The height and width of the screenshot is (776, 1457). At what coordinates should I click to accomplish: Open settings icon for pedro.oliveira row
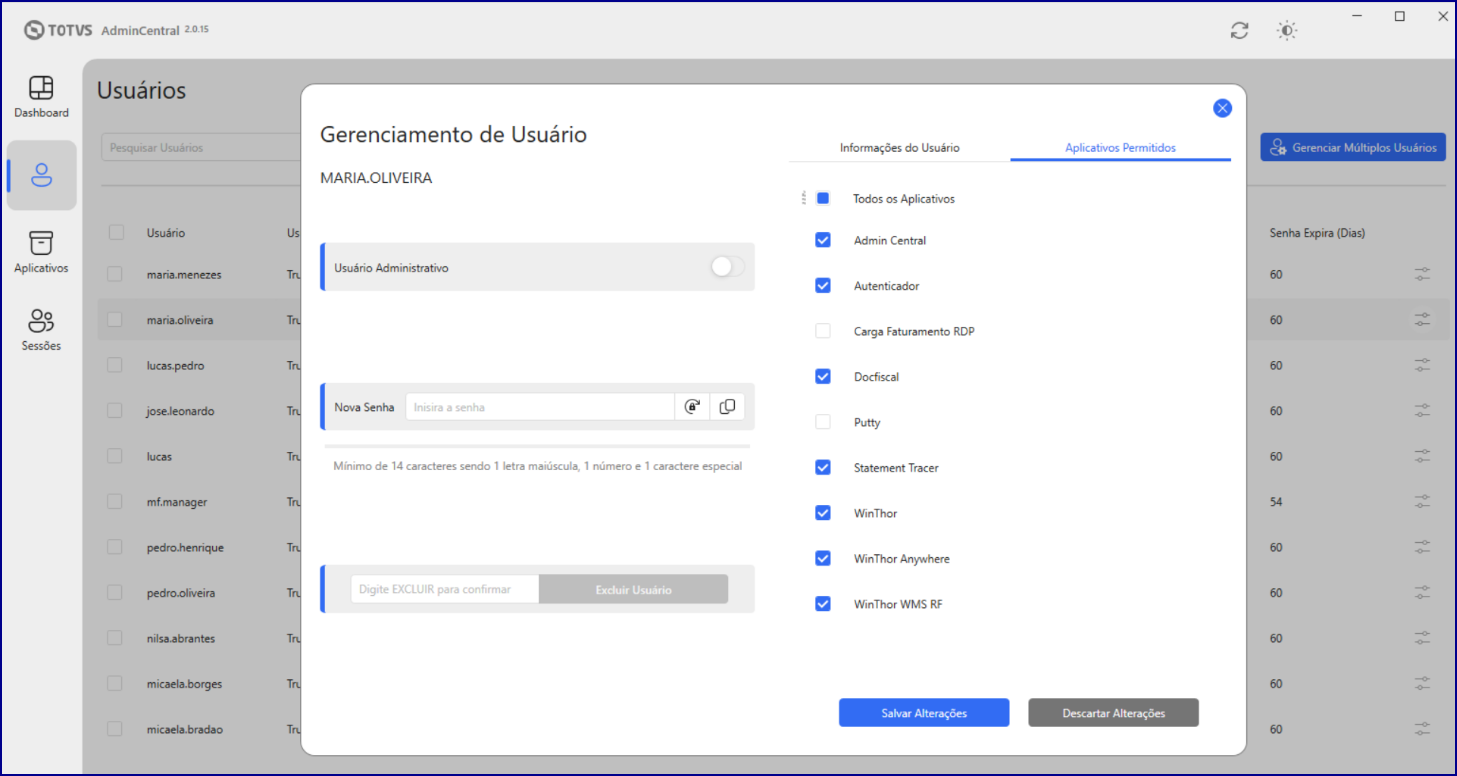(1422, 593)
